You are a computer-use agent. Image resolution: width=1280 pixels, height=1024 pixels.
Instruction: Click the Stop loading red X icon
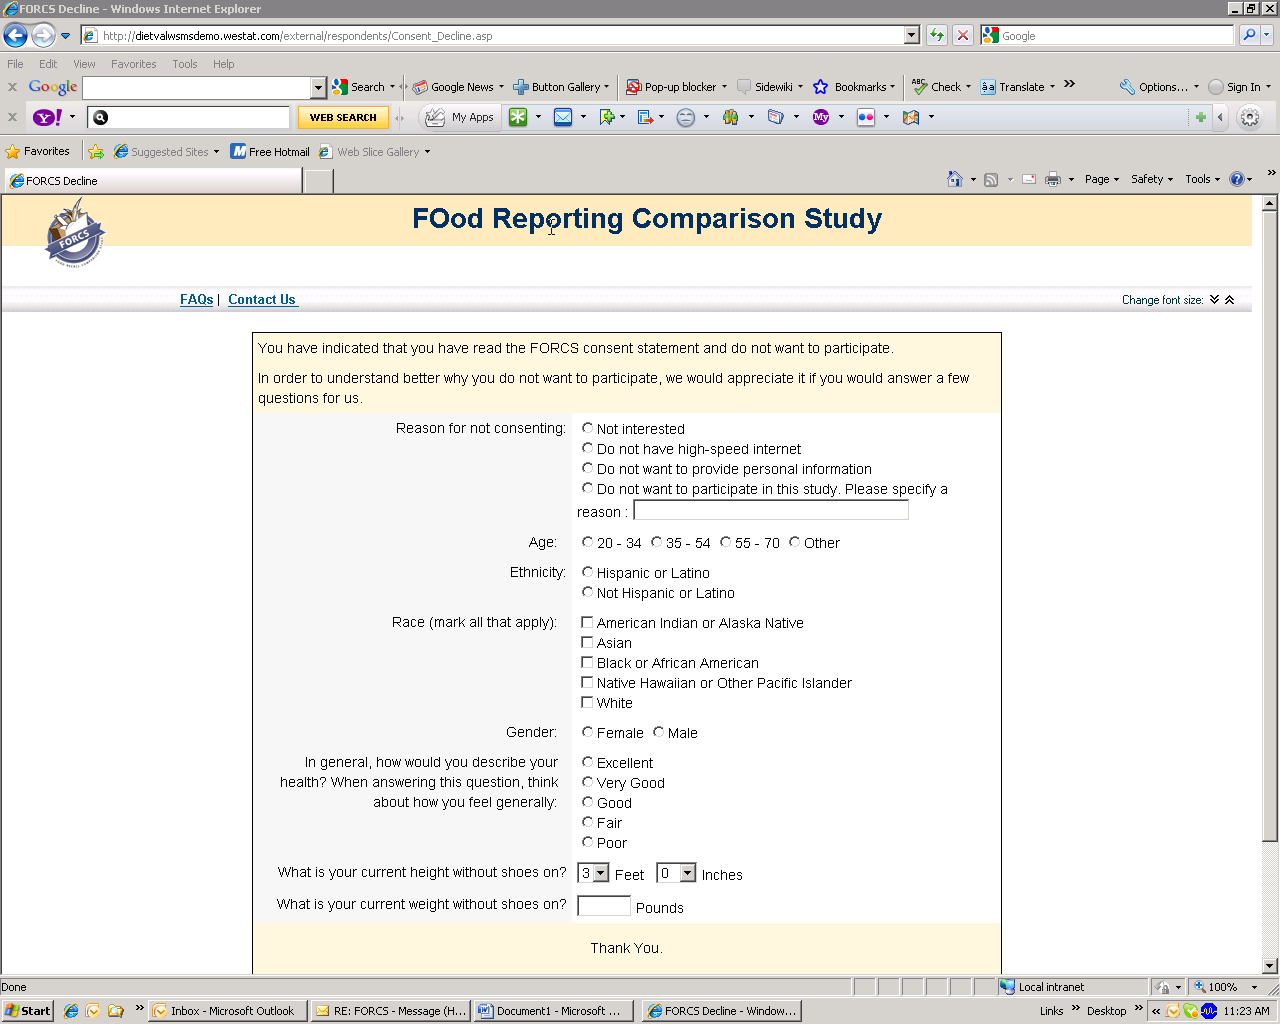tap(962, 36)
